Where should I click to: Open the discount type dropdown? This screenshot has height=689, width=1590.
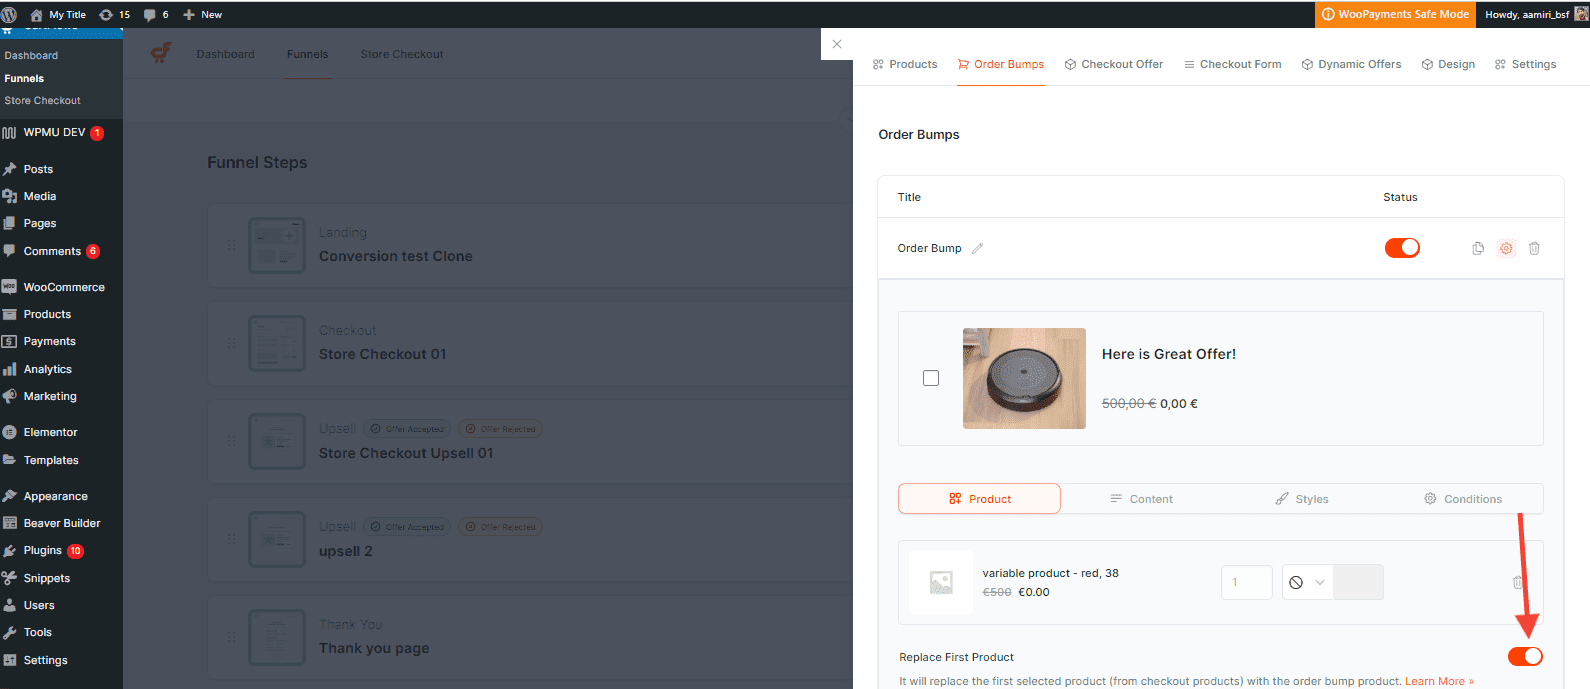(x=1307, y=582)
